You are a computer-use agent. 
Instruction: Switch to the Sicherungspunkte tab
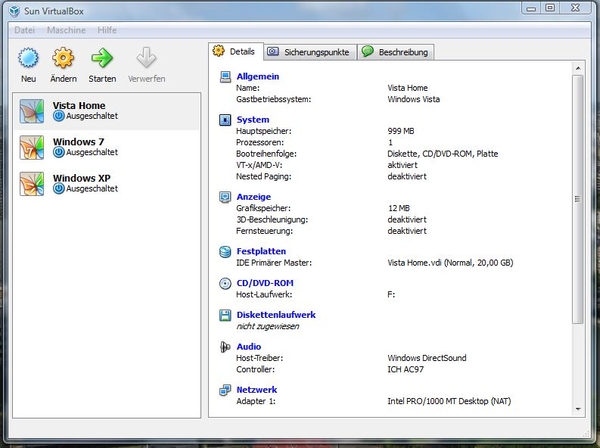[310, 52]
